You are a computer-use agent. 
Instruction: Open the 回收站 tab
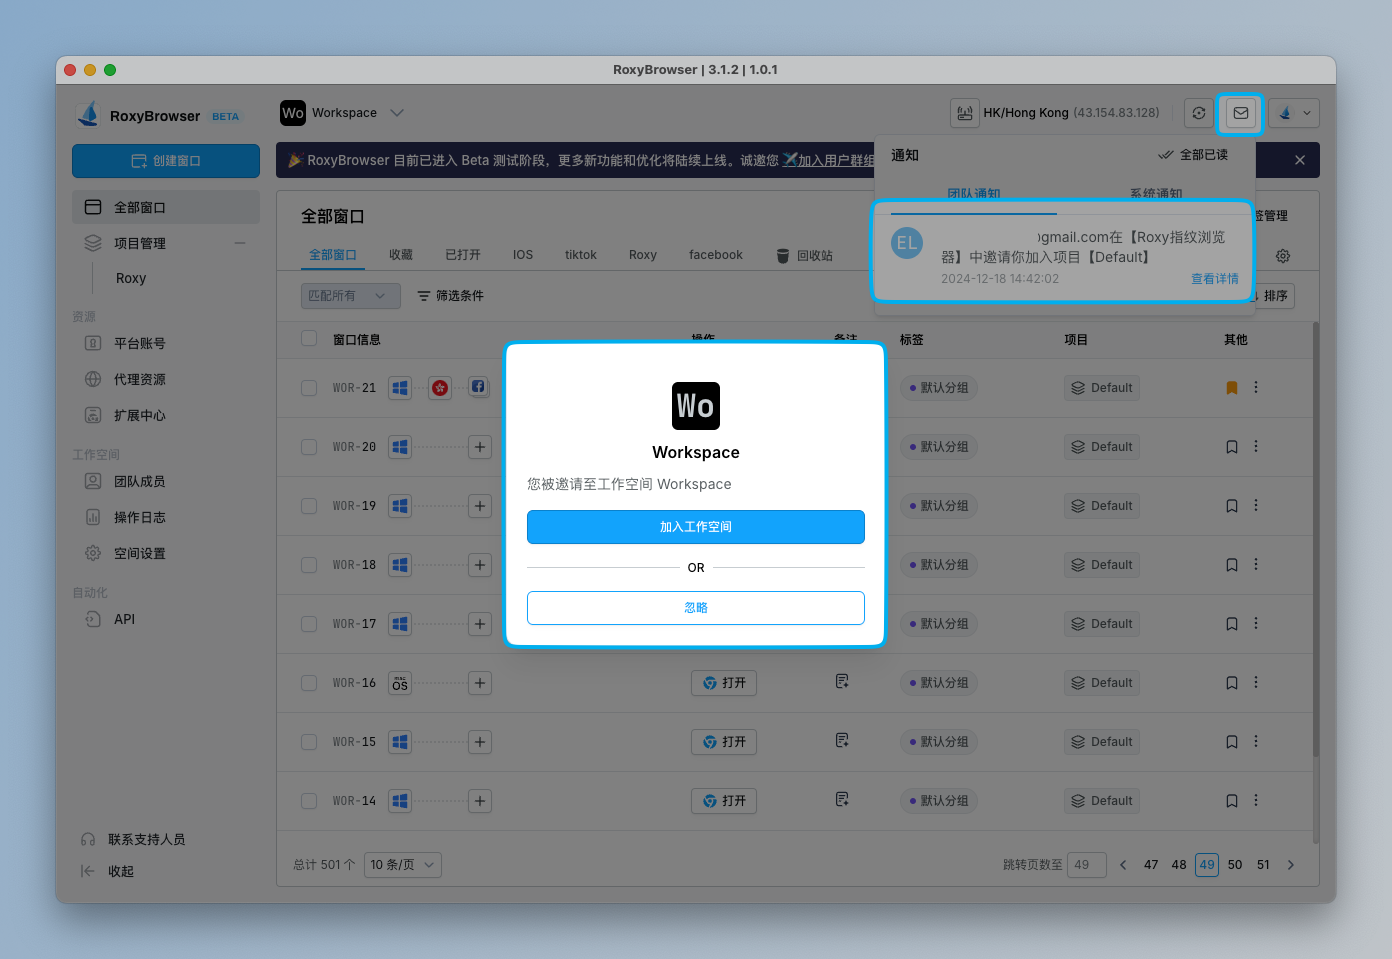click(x=805, y=255)
